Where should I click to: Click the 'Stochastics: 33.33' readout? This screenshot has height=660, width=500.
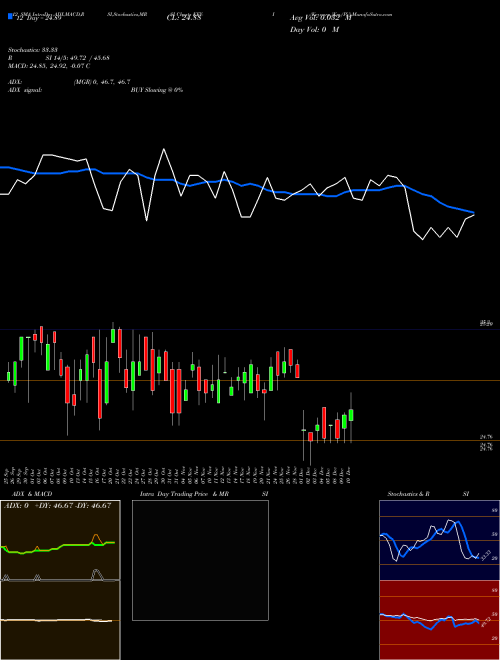(x=31, y=50)
